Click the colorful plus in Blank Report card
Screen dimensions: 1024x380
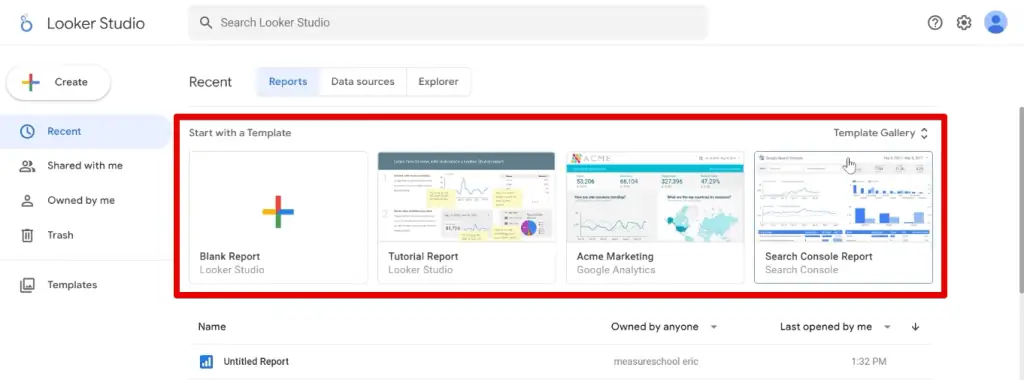[278, 212]
